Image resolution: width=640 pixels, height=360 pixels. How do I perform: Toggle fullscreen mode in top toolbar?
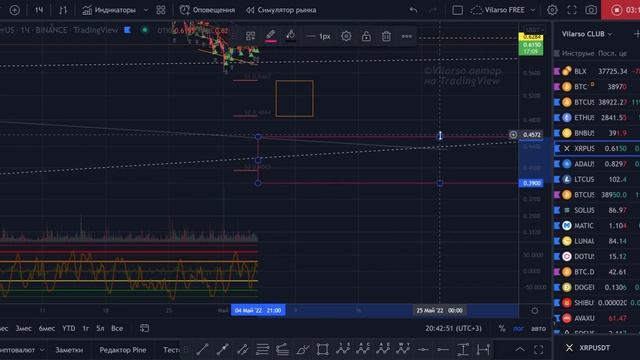572,10
